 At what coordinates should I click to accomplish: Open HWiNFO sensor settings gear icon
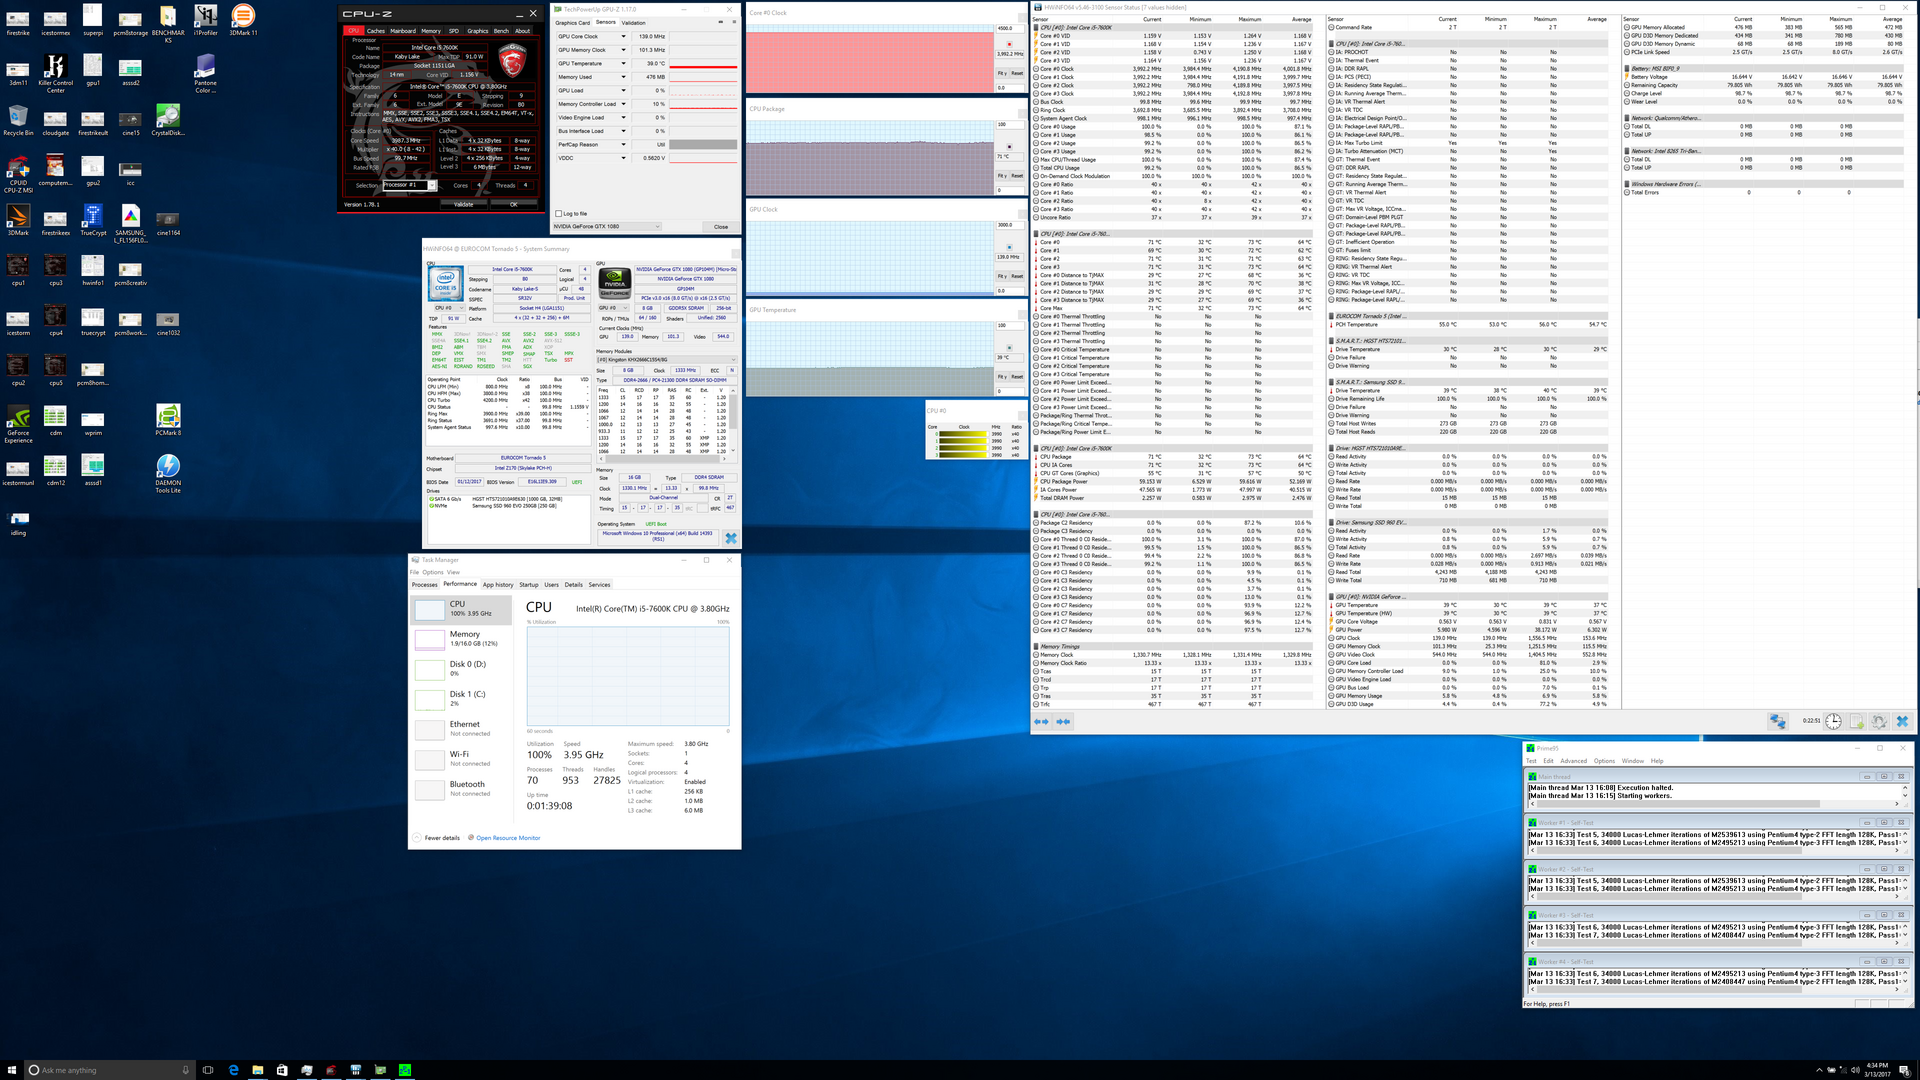coord(1879,721)
